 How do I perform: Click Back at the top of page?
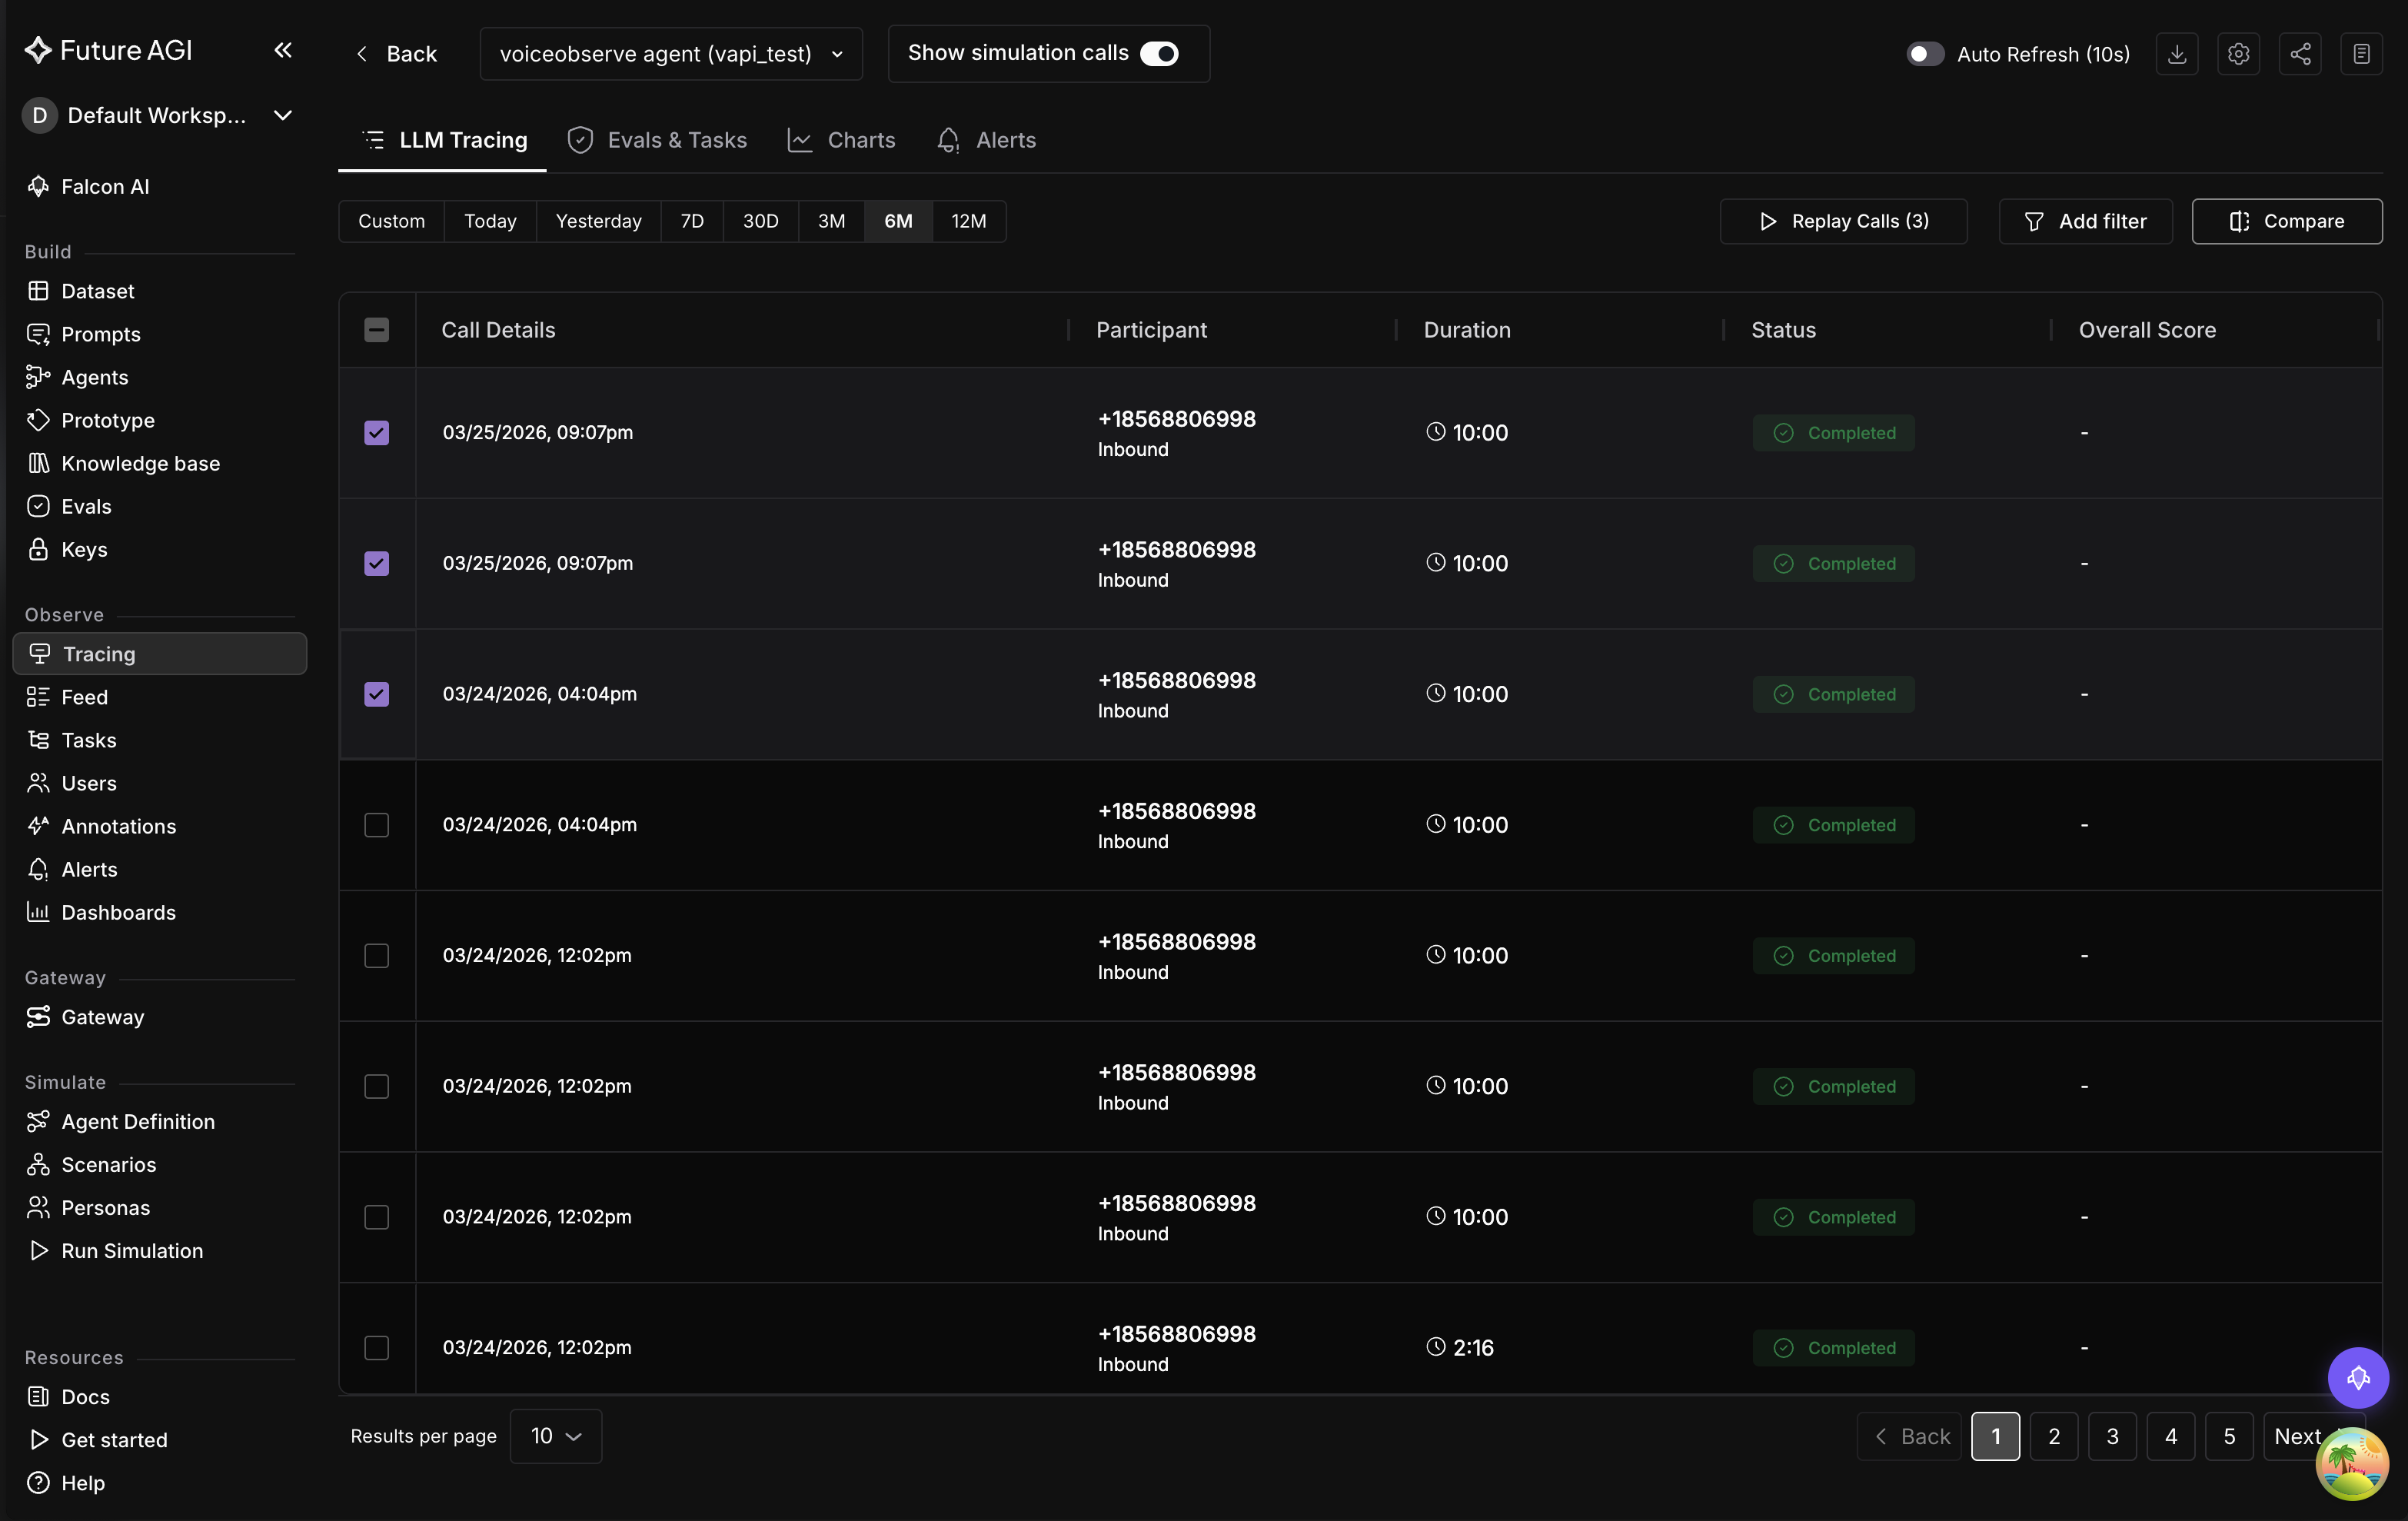397,54
